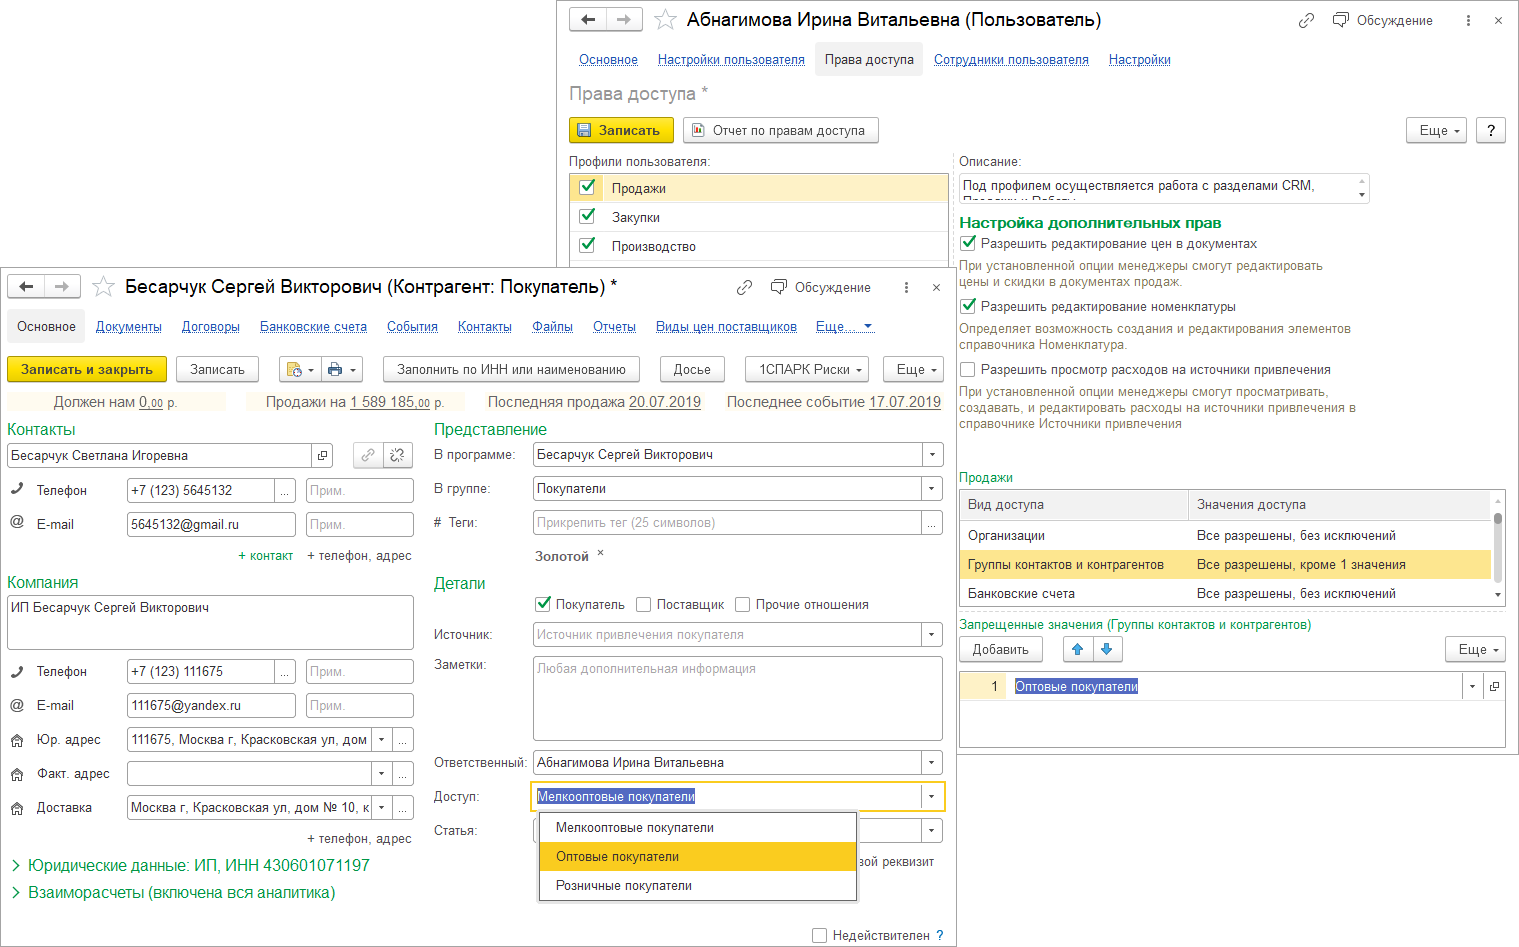Toggle Покупатель checkbox
The image size is (1519, 947).
click(543, 604)
